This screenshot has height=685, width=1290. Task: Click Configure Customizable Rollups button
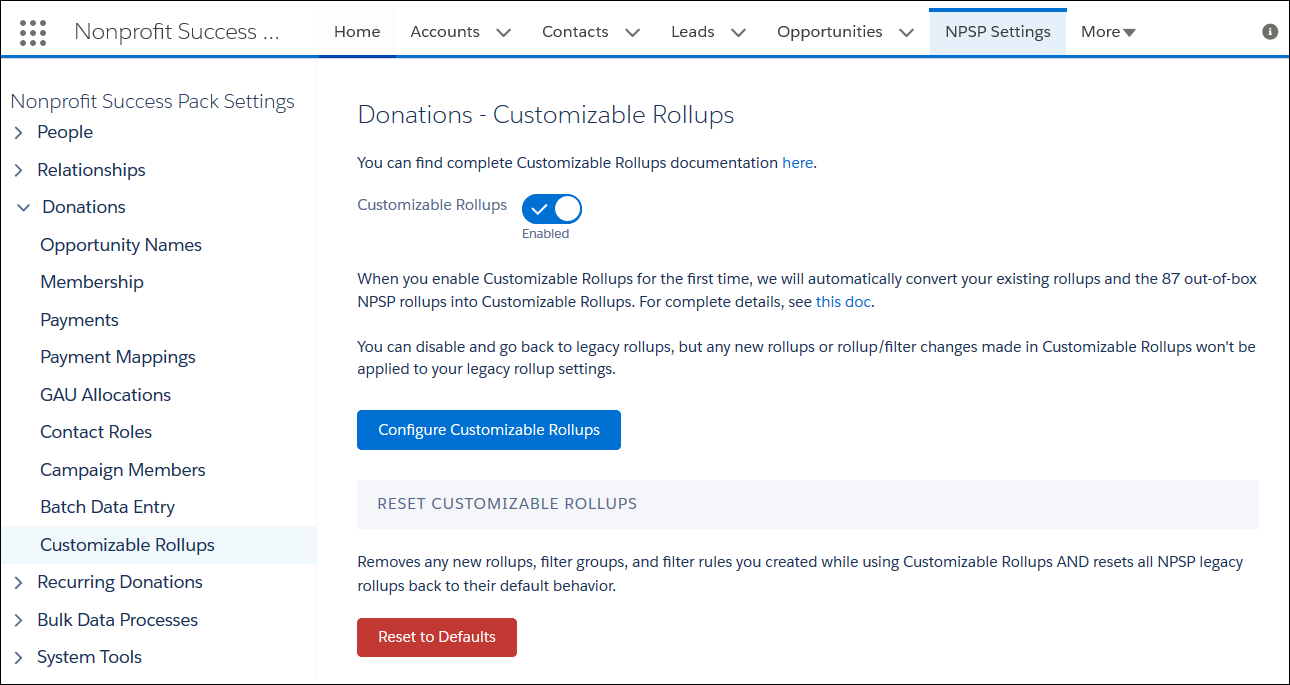click(x=489, y=430)
